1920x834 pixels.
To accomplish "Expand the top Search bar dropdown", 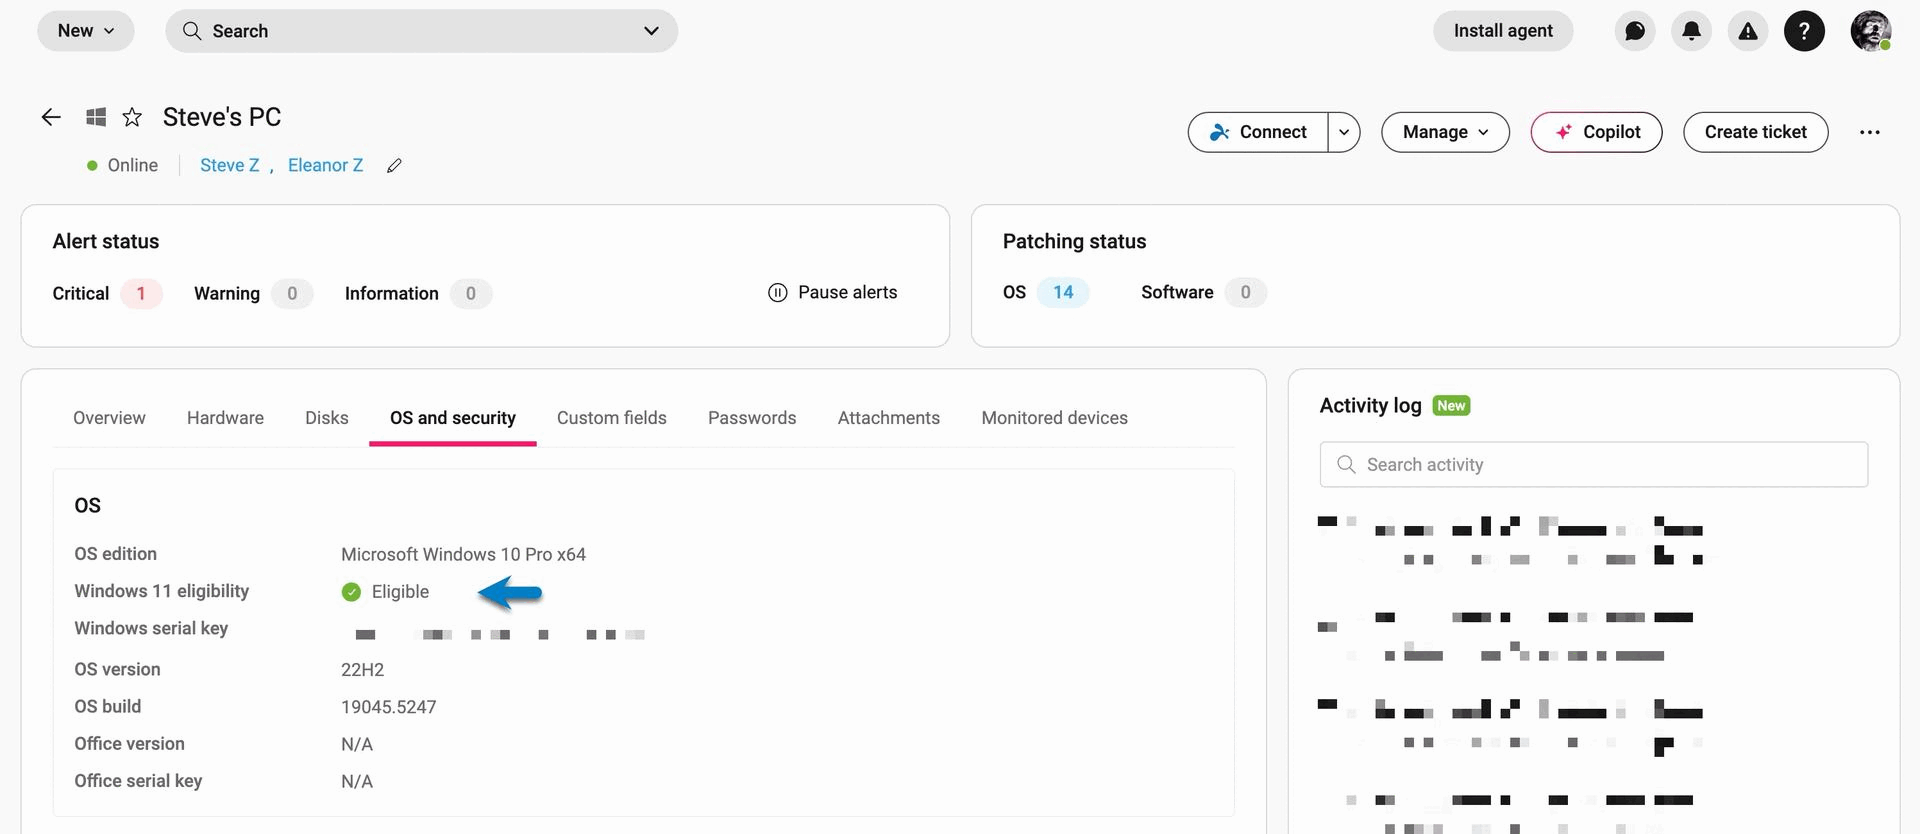I will pyautogui.click(x=651, y=31).
